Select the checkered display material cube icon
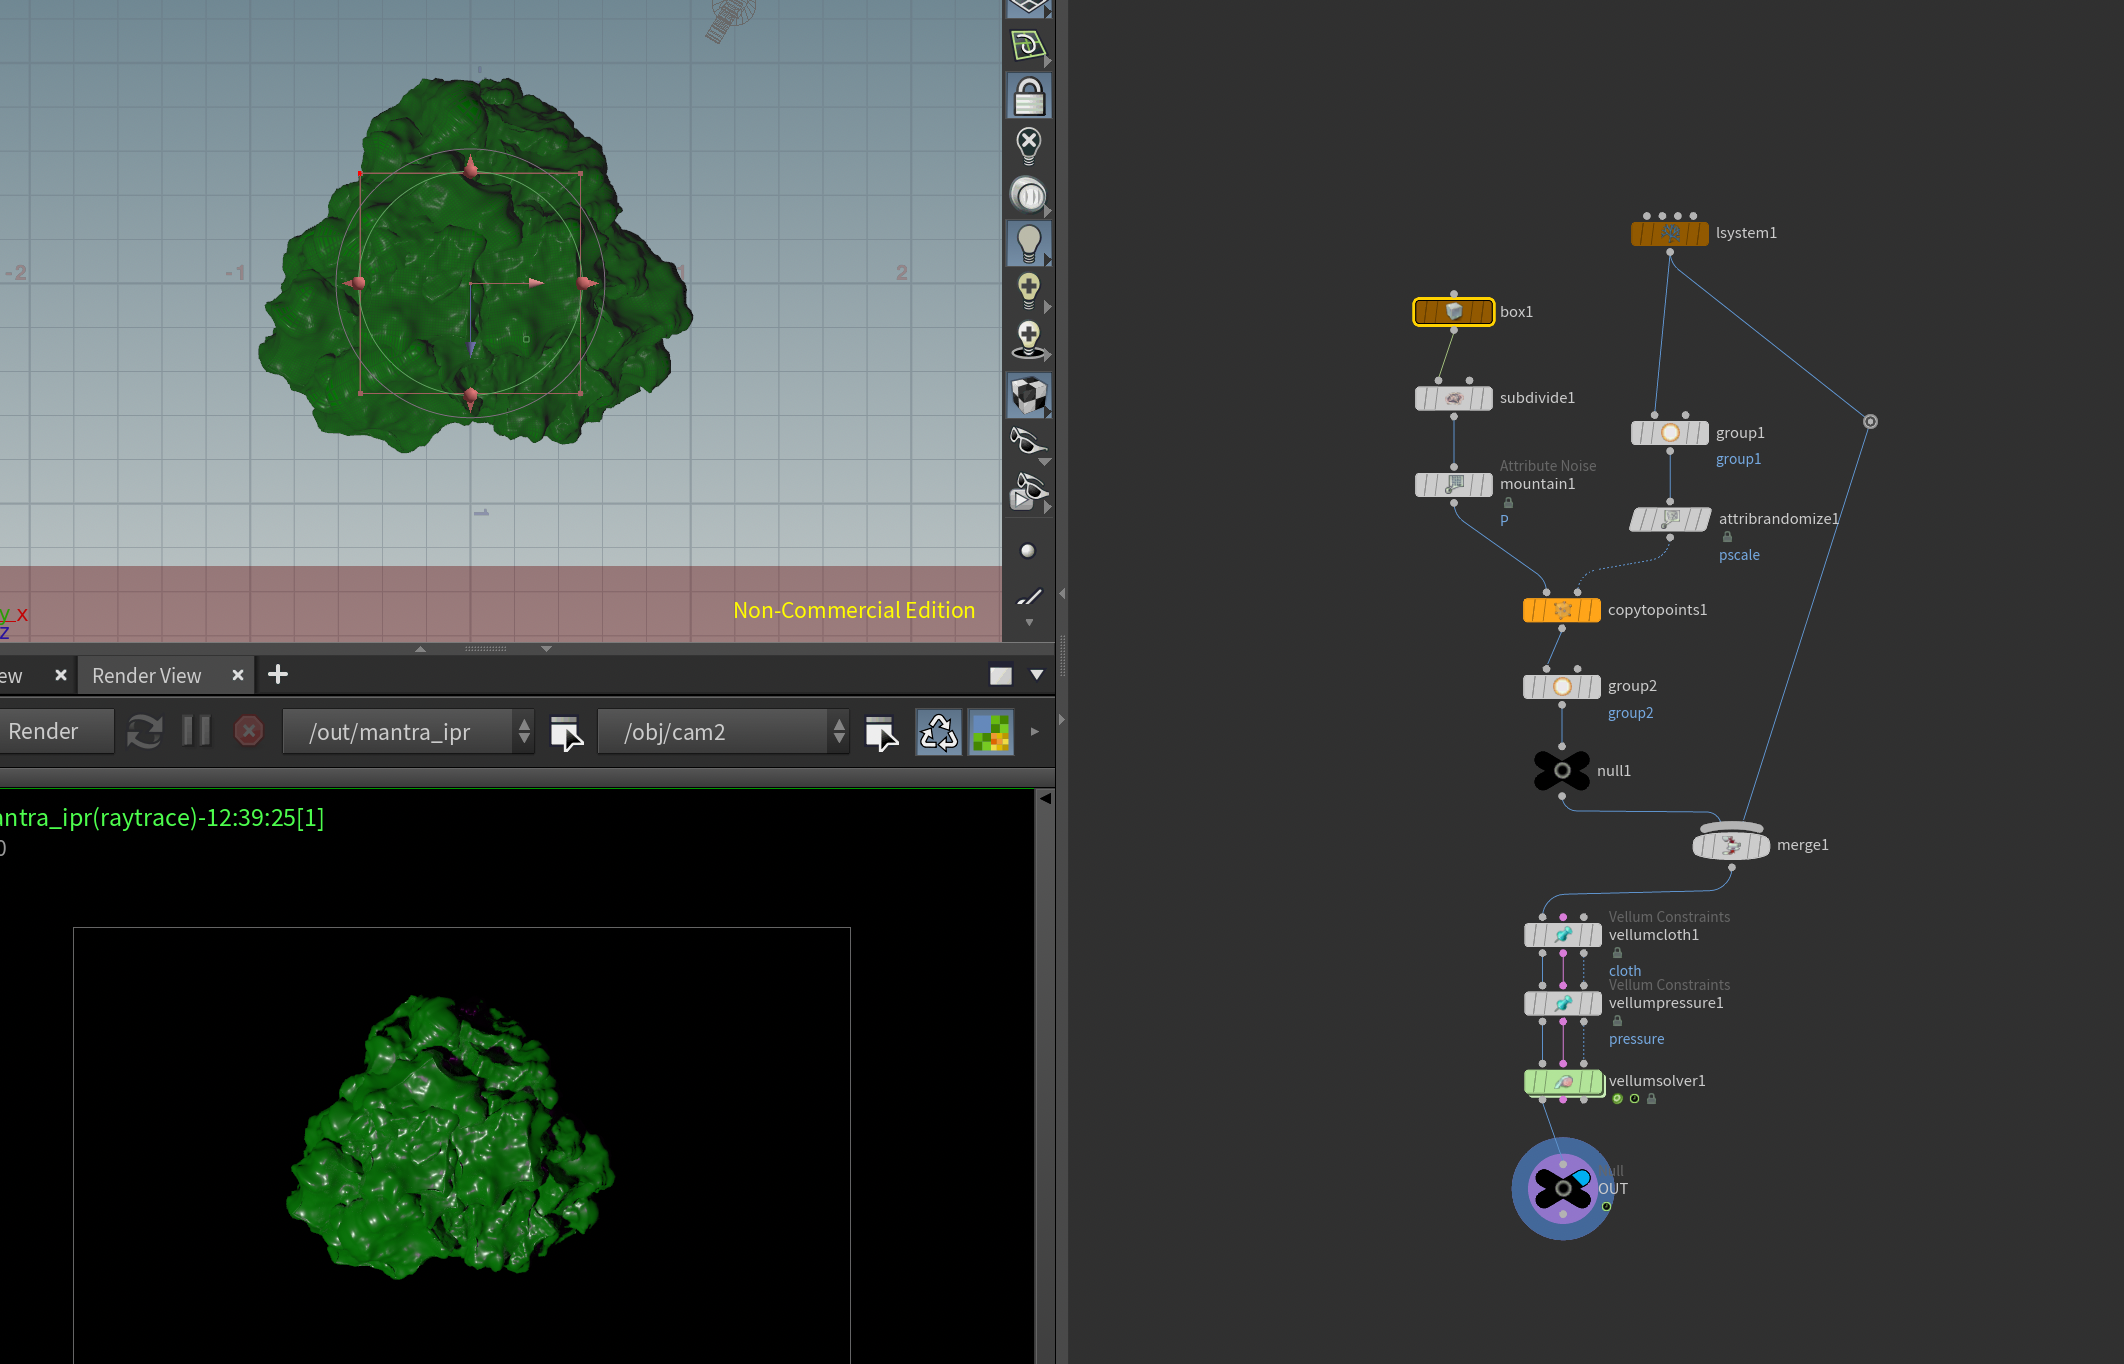The height and width of the screenshot is (1364, 2124). pos(1028,395)
